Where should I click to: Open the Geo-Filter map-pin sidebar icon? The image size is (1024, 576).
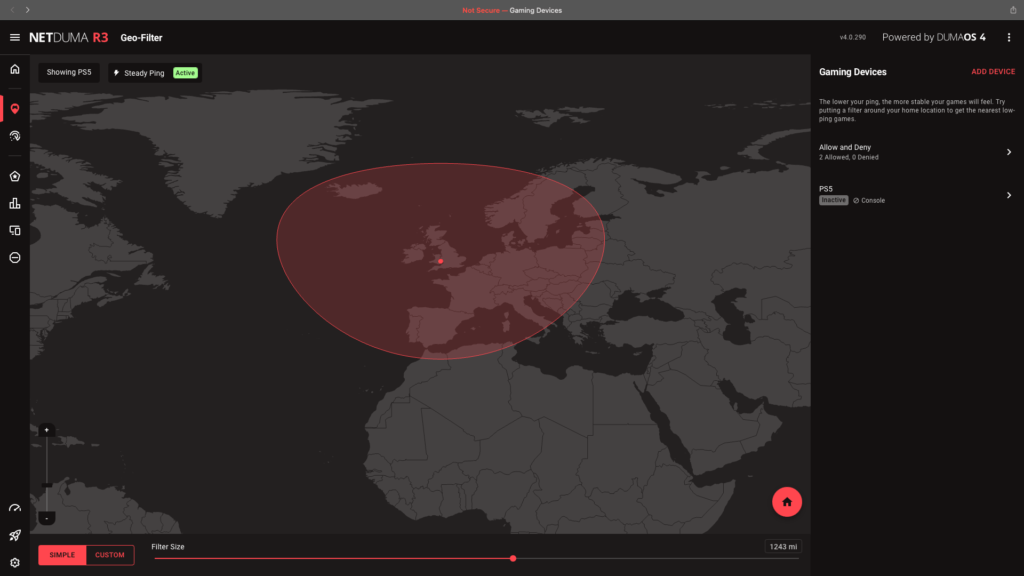pos(14,108)
